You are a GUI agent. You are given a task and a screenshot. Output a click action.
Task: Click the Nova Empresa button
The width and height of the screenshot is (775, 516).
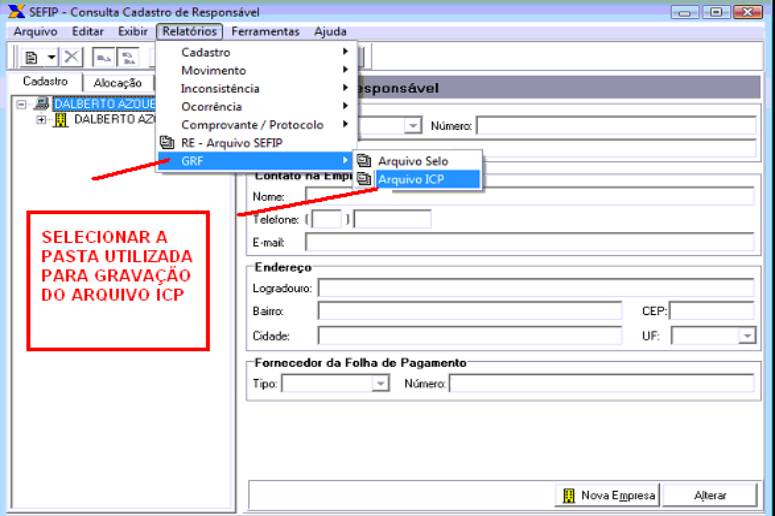(608, 495)
